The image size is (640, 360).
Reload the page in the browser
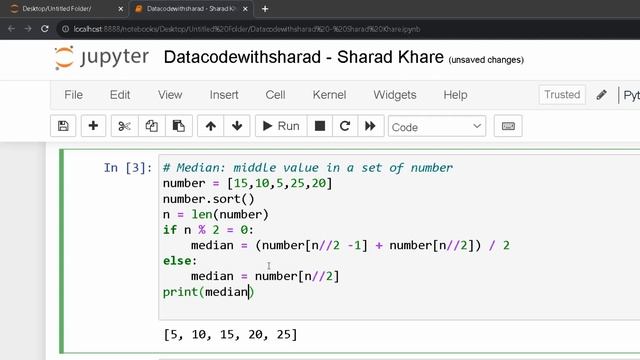[45, 29]
